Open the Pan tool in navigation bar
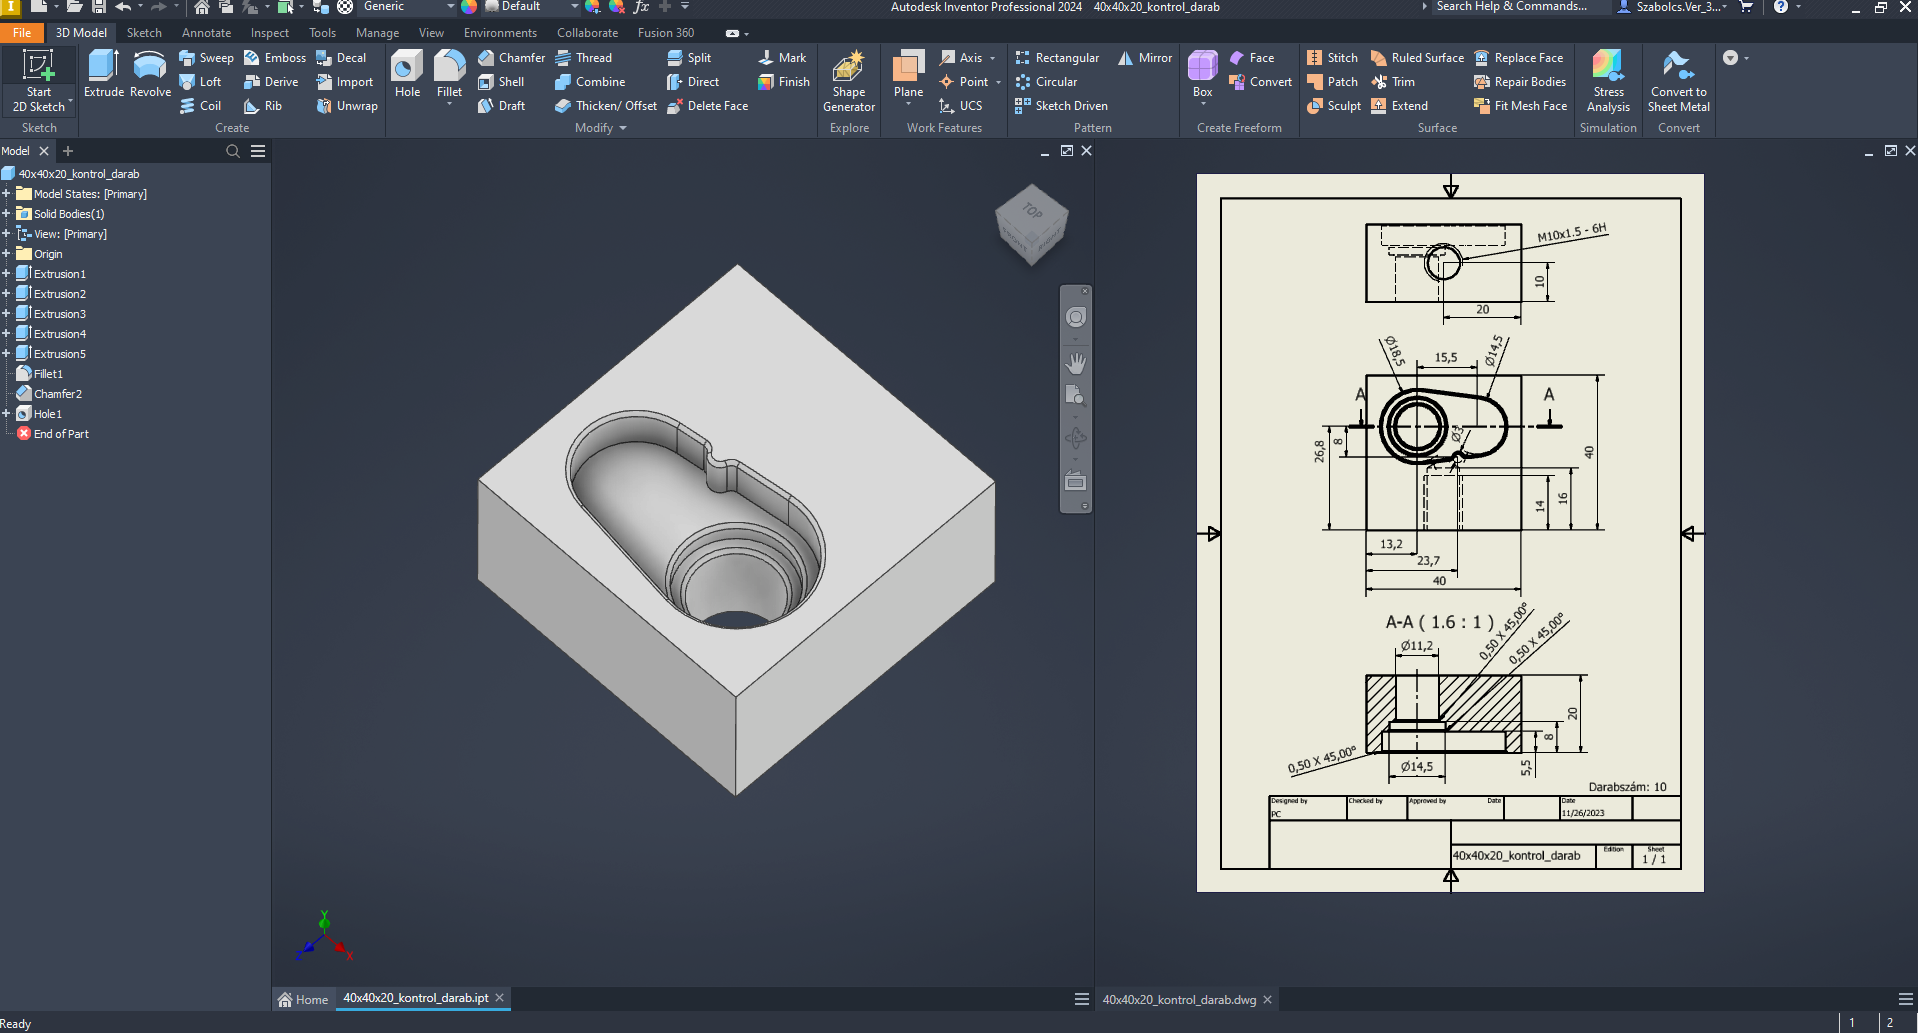 1076,362
